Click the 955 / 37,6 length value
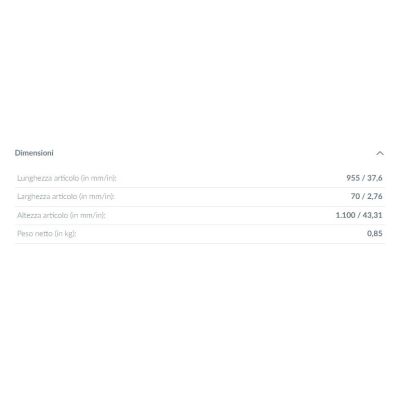The image size is (400, 400). (364, 178)
